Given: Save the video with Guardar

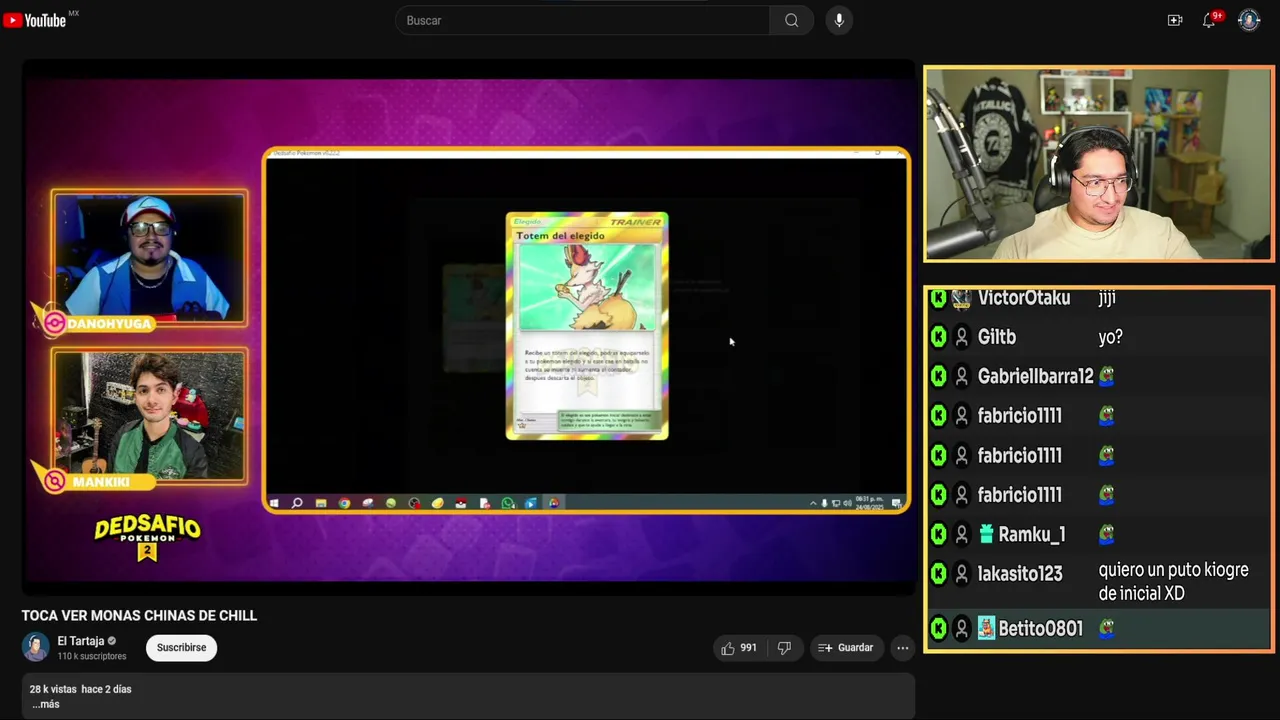Looking at the screenshot, I should (846, 648).
